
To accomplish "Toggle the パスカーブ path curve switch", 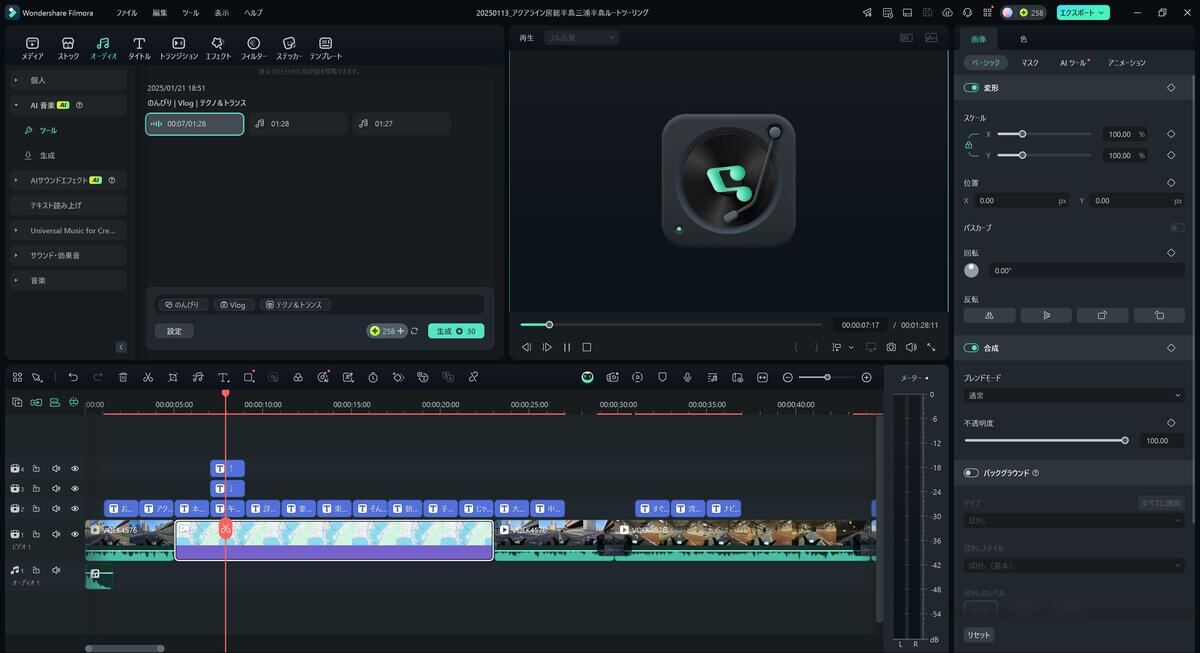I will 1177,228.
